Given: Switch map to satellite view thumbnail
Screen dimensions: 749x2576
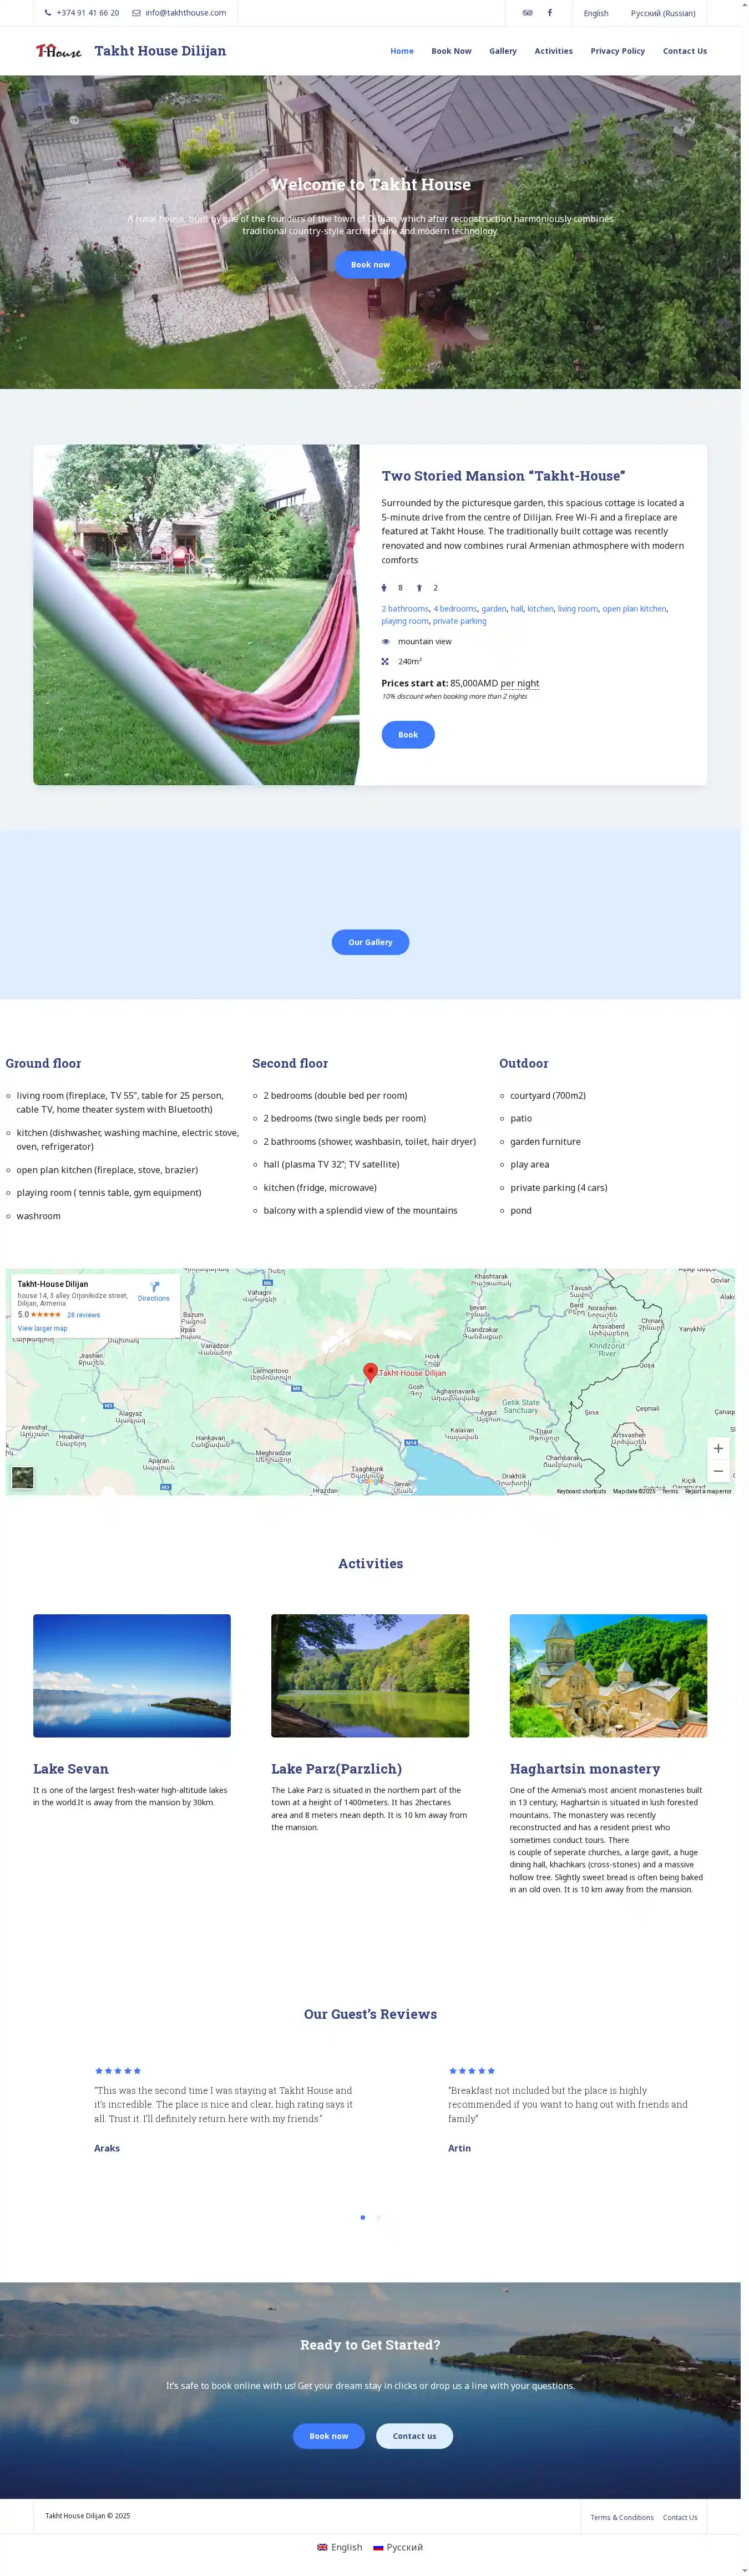Looking at the screenshot, I should tap(22, 1477).
